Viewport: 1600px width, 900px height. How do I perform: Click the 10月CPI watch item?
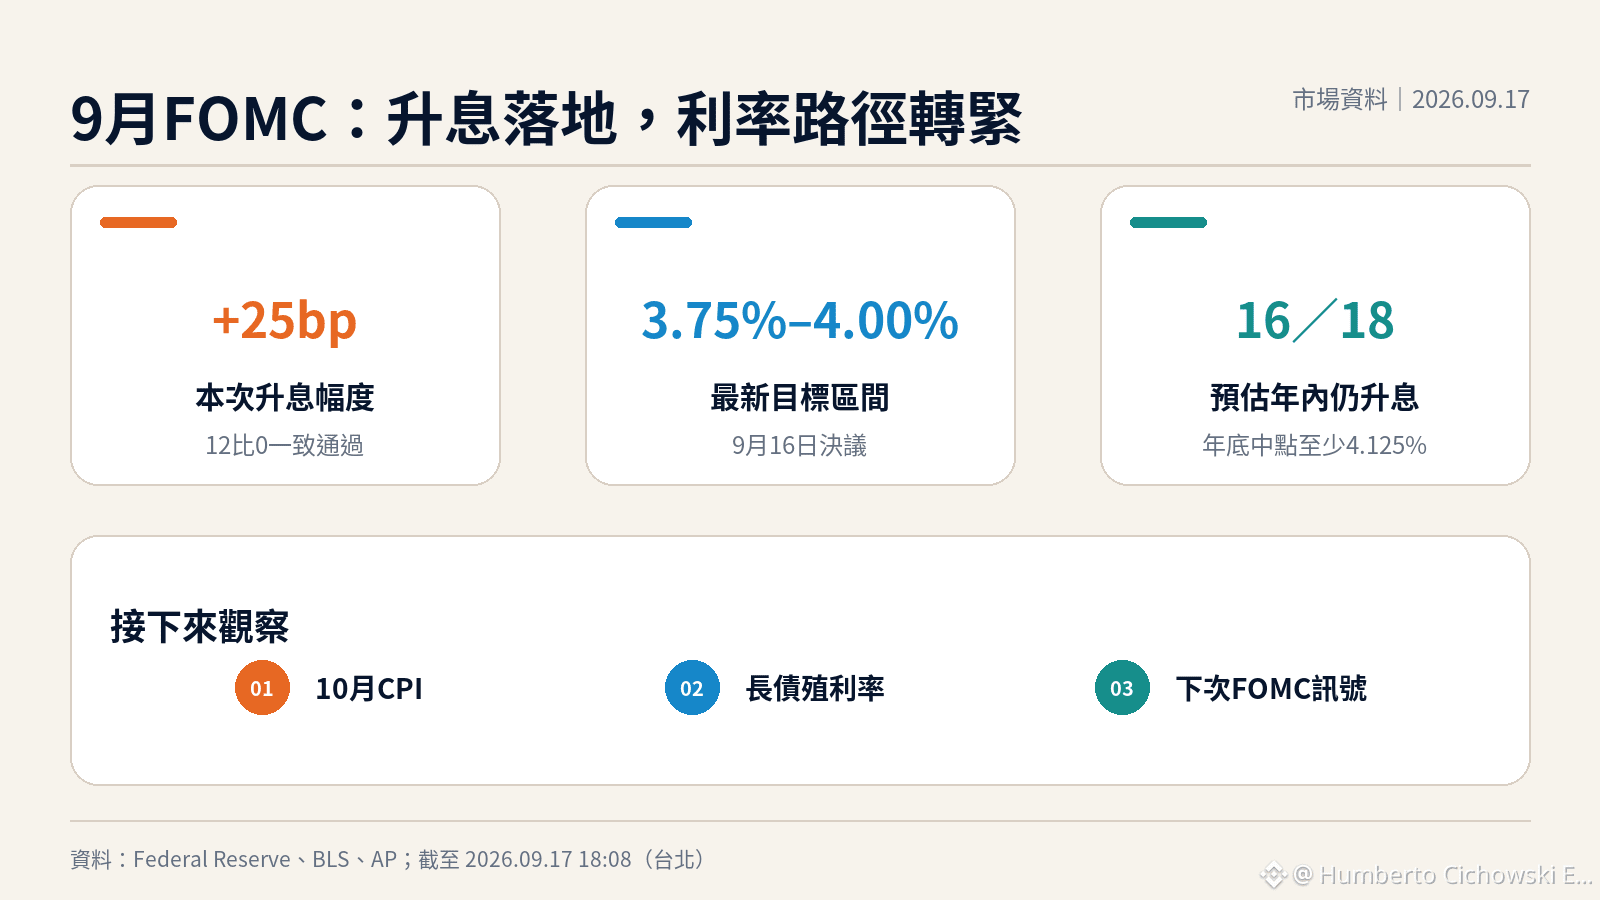tap(369, 689)
